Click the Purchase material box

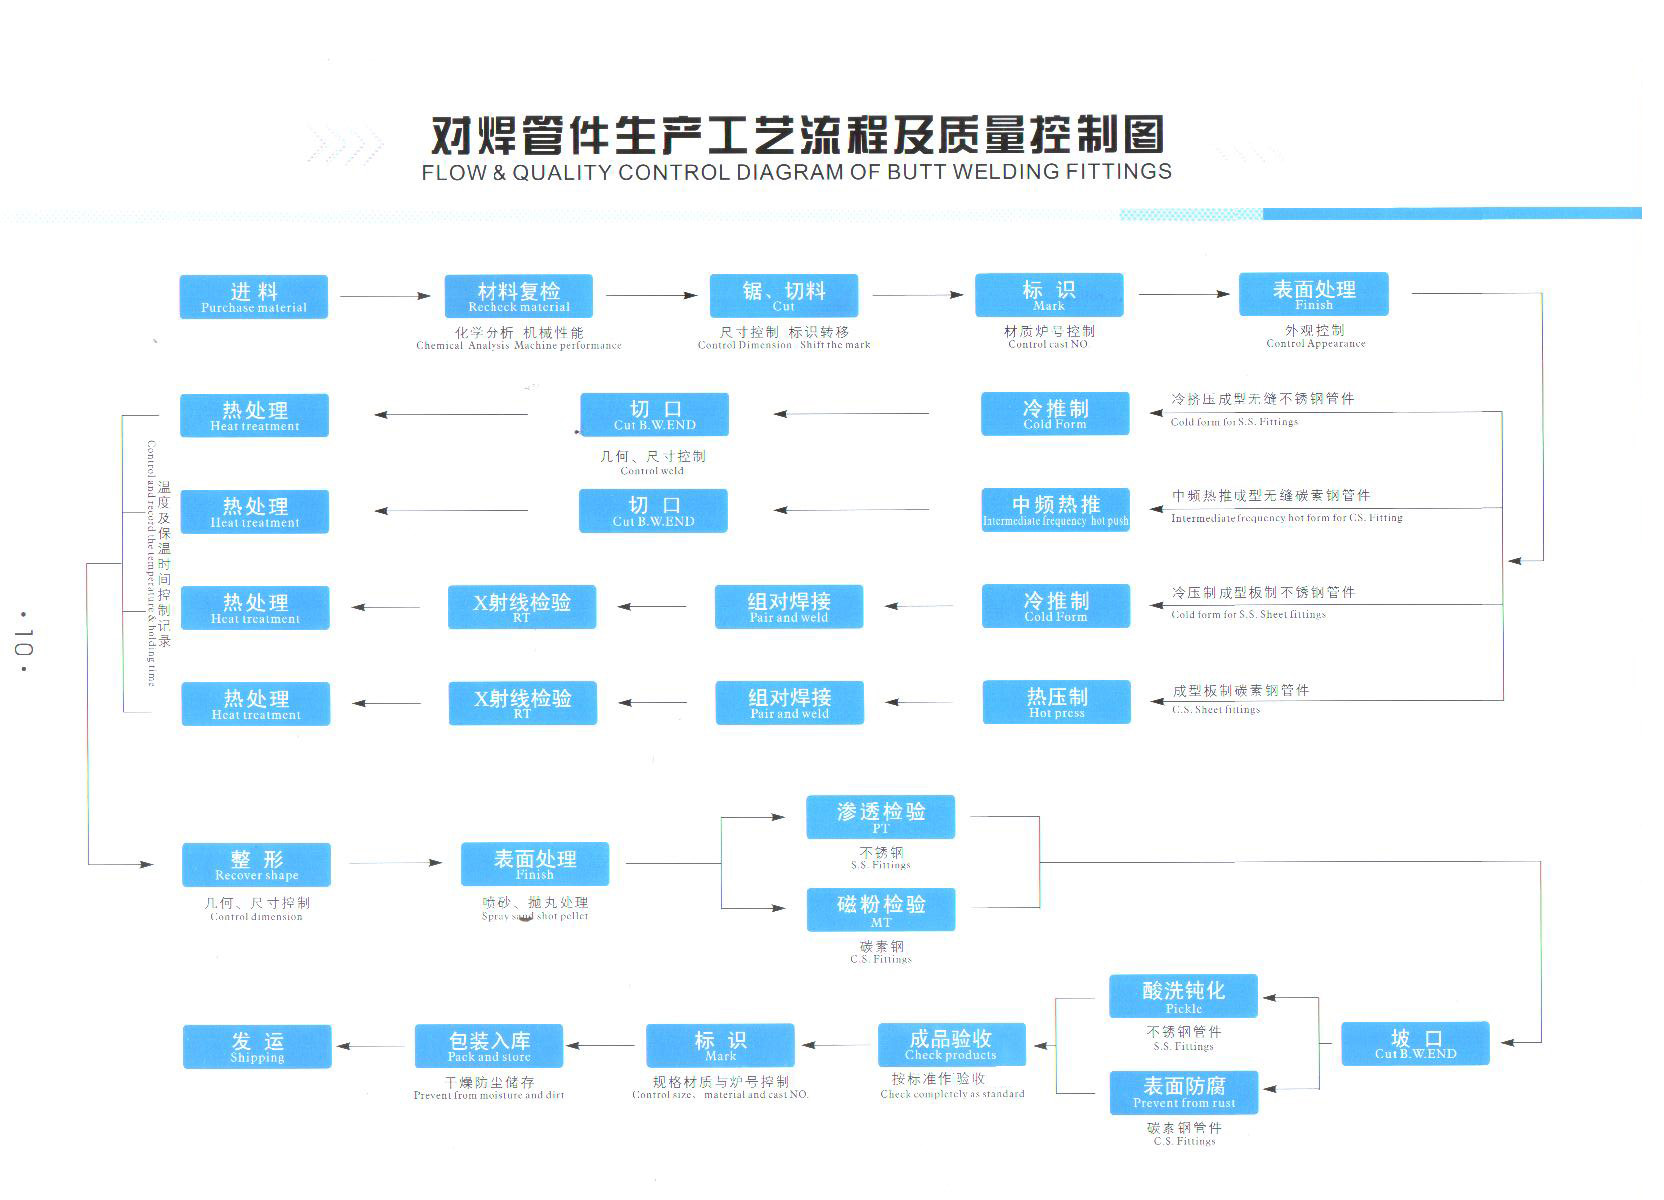click(x=254, y=297)
